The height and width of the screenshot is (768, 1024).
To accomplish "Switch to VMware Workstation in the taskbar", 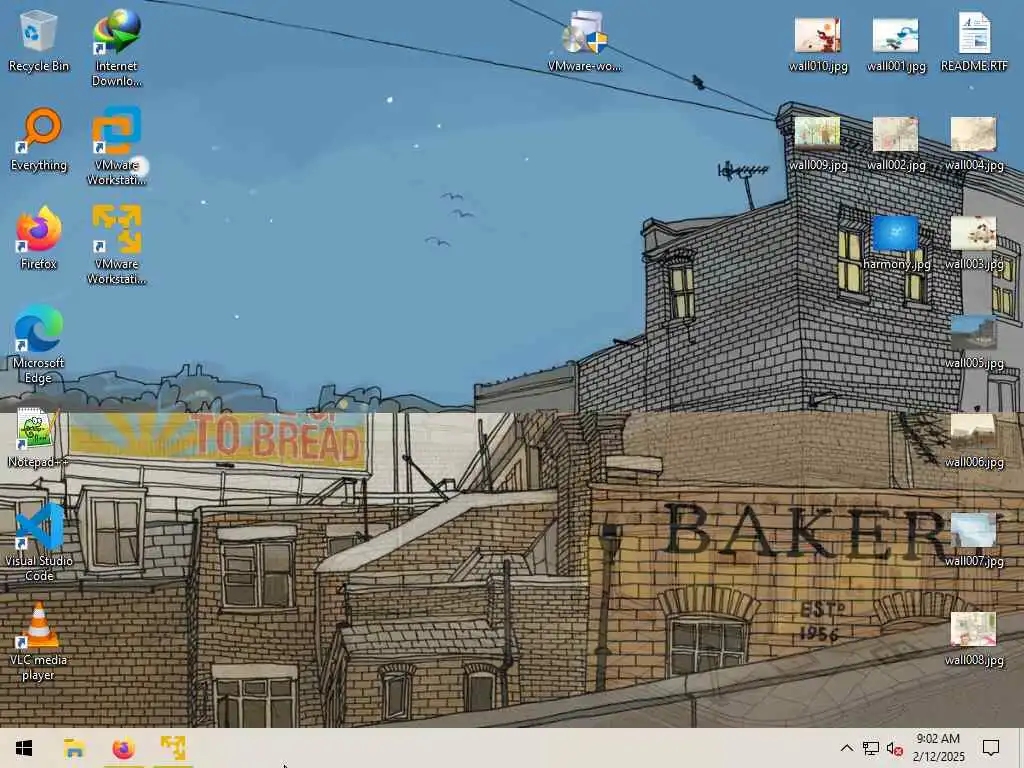I will [173, 748].
